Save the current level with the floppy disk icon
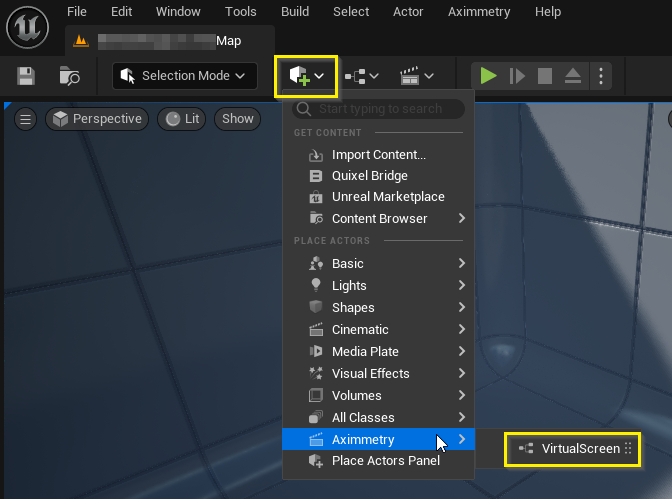Viewport: 672px width, 499px height. (x=26, y=76)
